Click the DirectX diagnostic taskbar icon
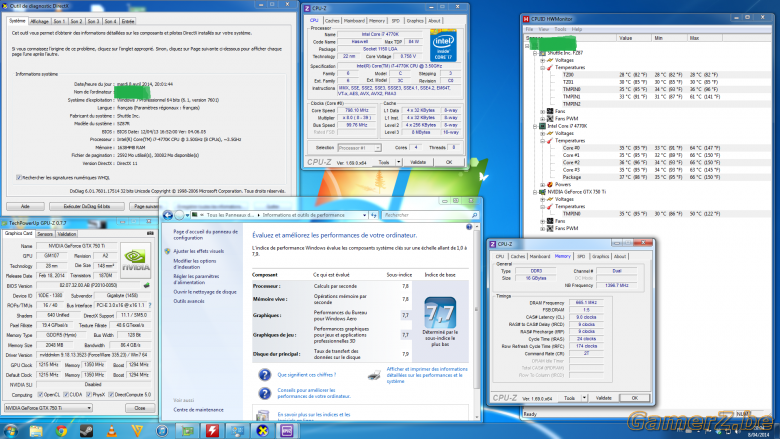The width and height of the screenshot is (780, 439). click(x=262, y=431)
